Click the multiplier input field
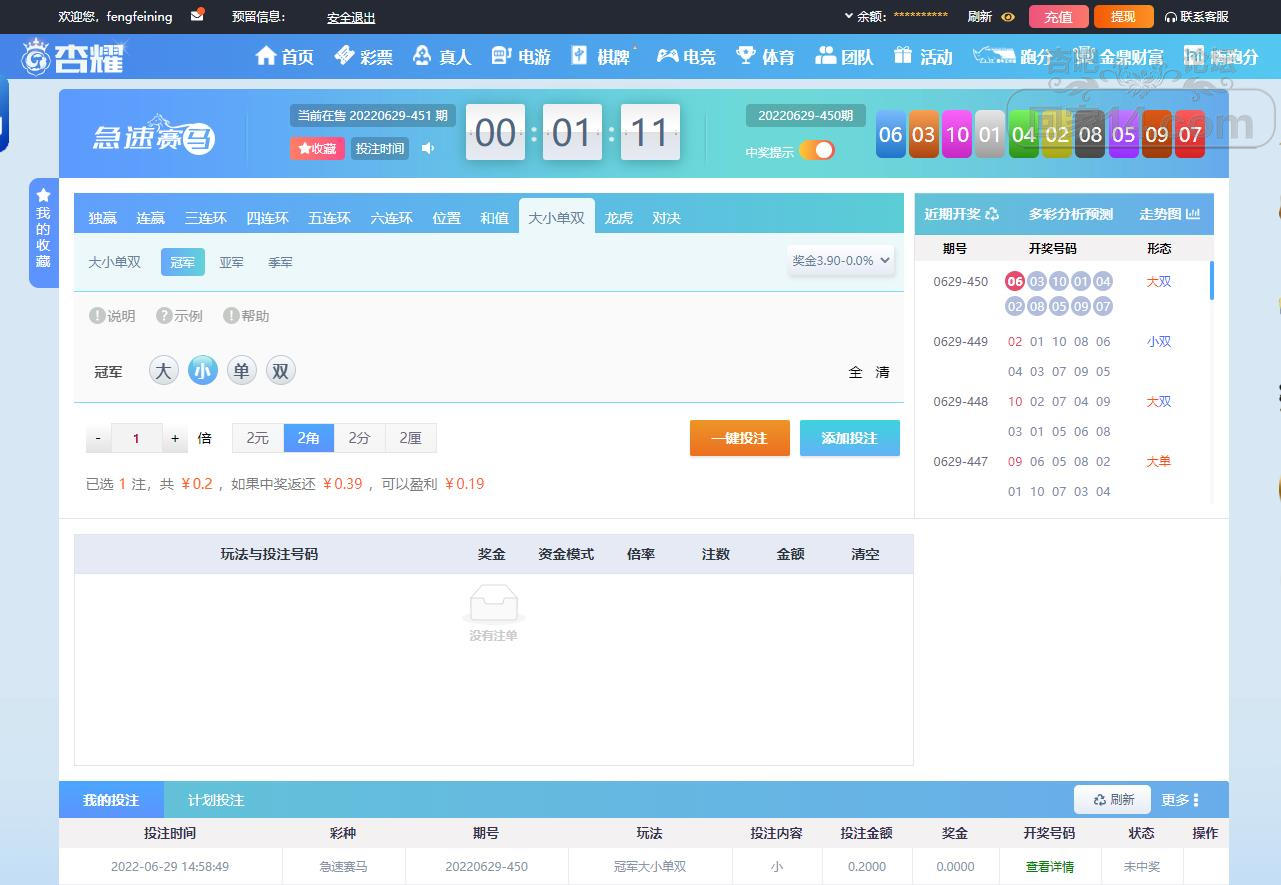The height and width of the screenshot is (885, 1281). click(x=136, y=438)
